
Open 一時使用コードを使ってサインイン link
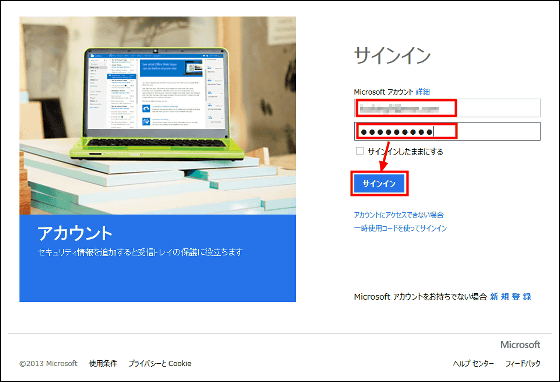[400, 228]
